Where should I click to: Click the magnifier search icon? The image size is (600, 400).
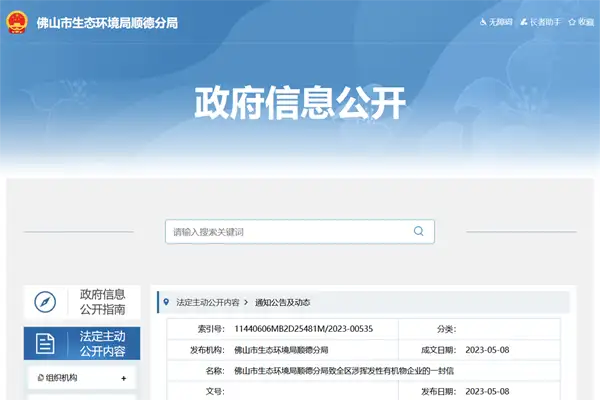(x=419, y=231)
